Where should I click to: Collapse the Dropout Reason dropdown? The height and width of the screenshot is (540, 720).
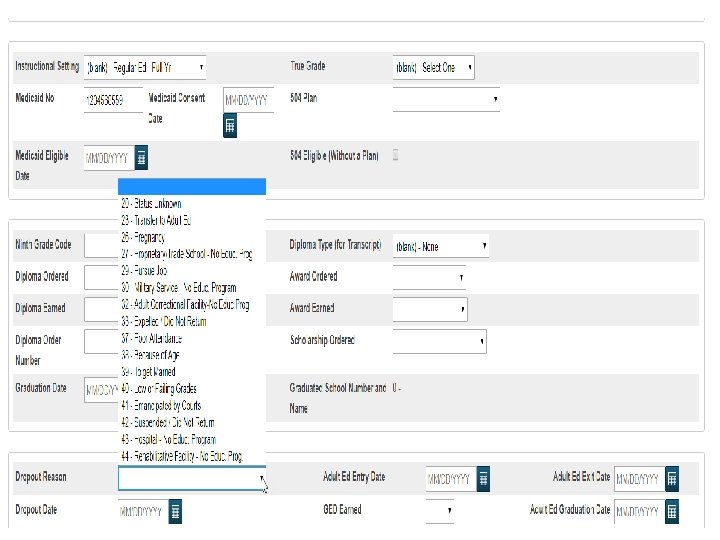[x=192, y=478]
